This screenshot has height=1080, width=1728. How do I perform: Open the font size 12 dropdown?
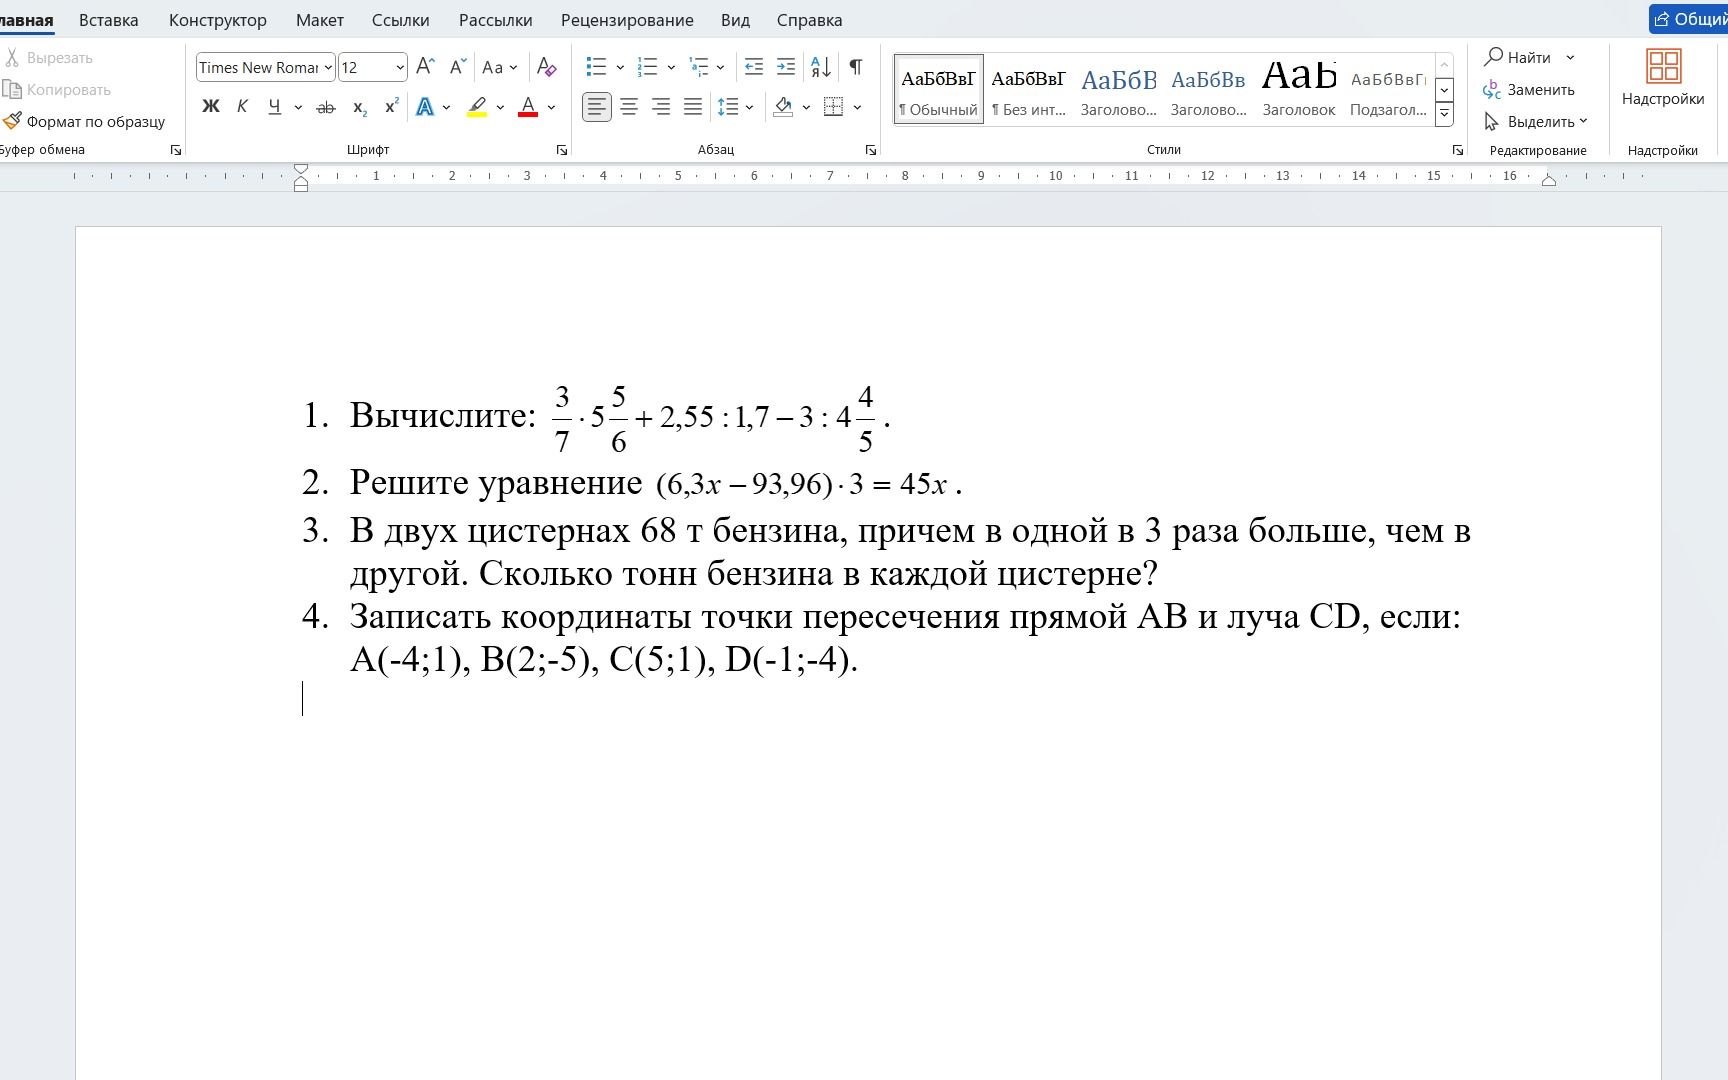(400, 67)
